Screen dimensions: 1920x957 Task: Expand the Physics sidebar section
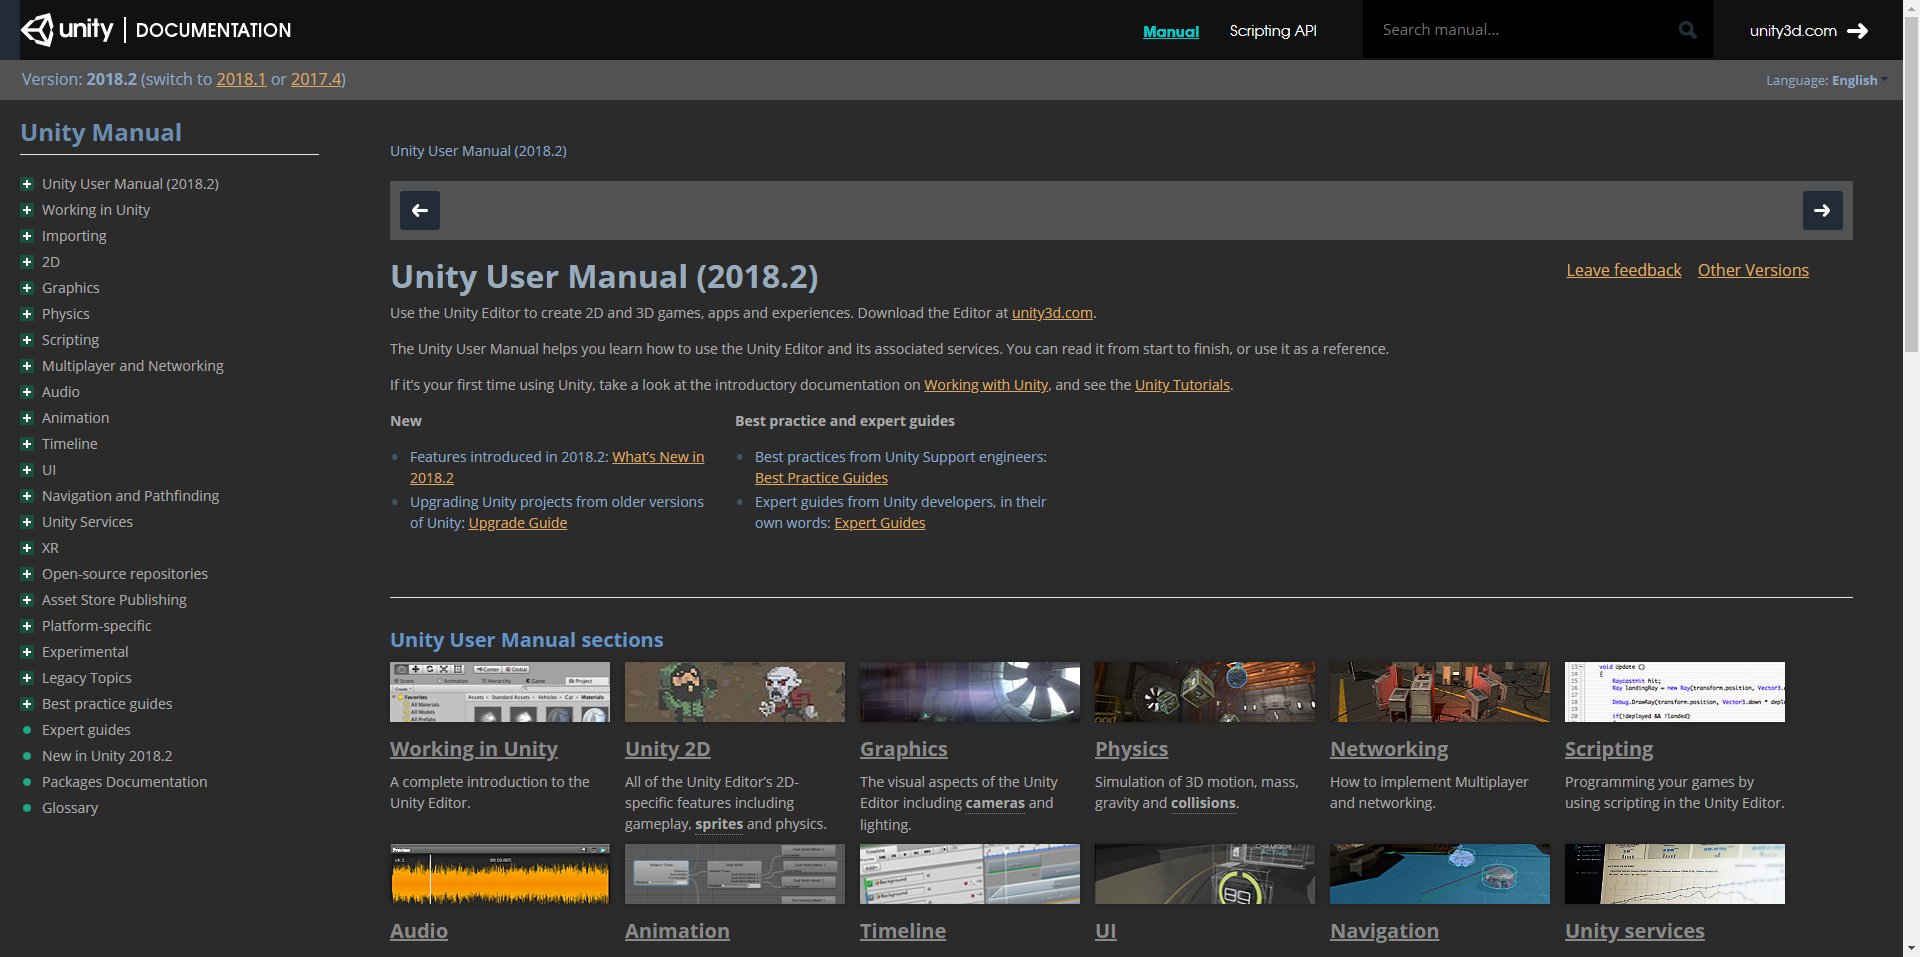tap(26, 313)
